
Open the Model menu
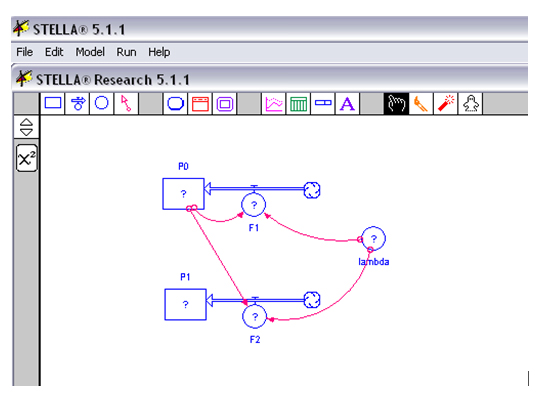(x=90, y=52)
